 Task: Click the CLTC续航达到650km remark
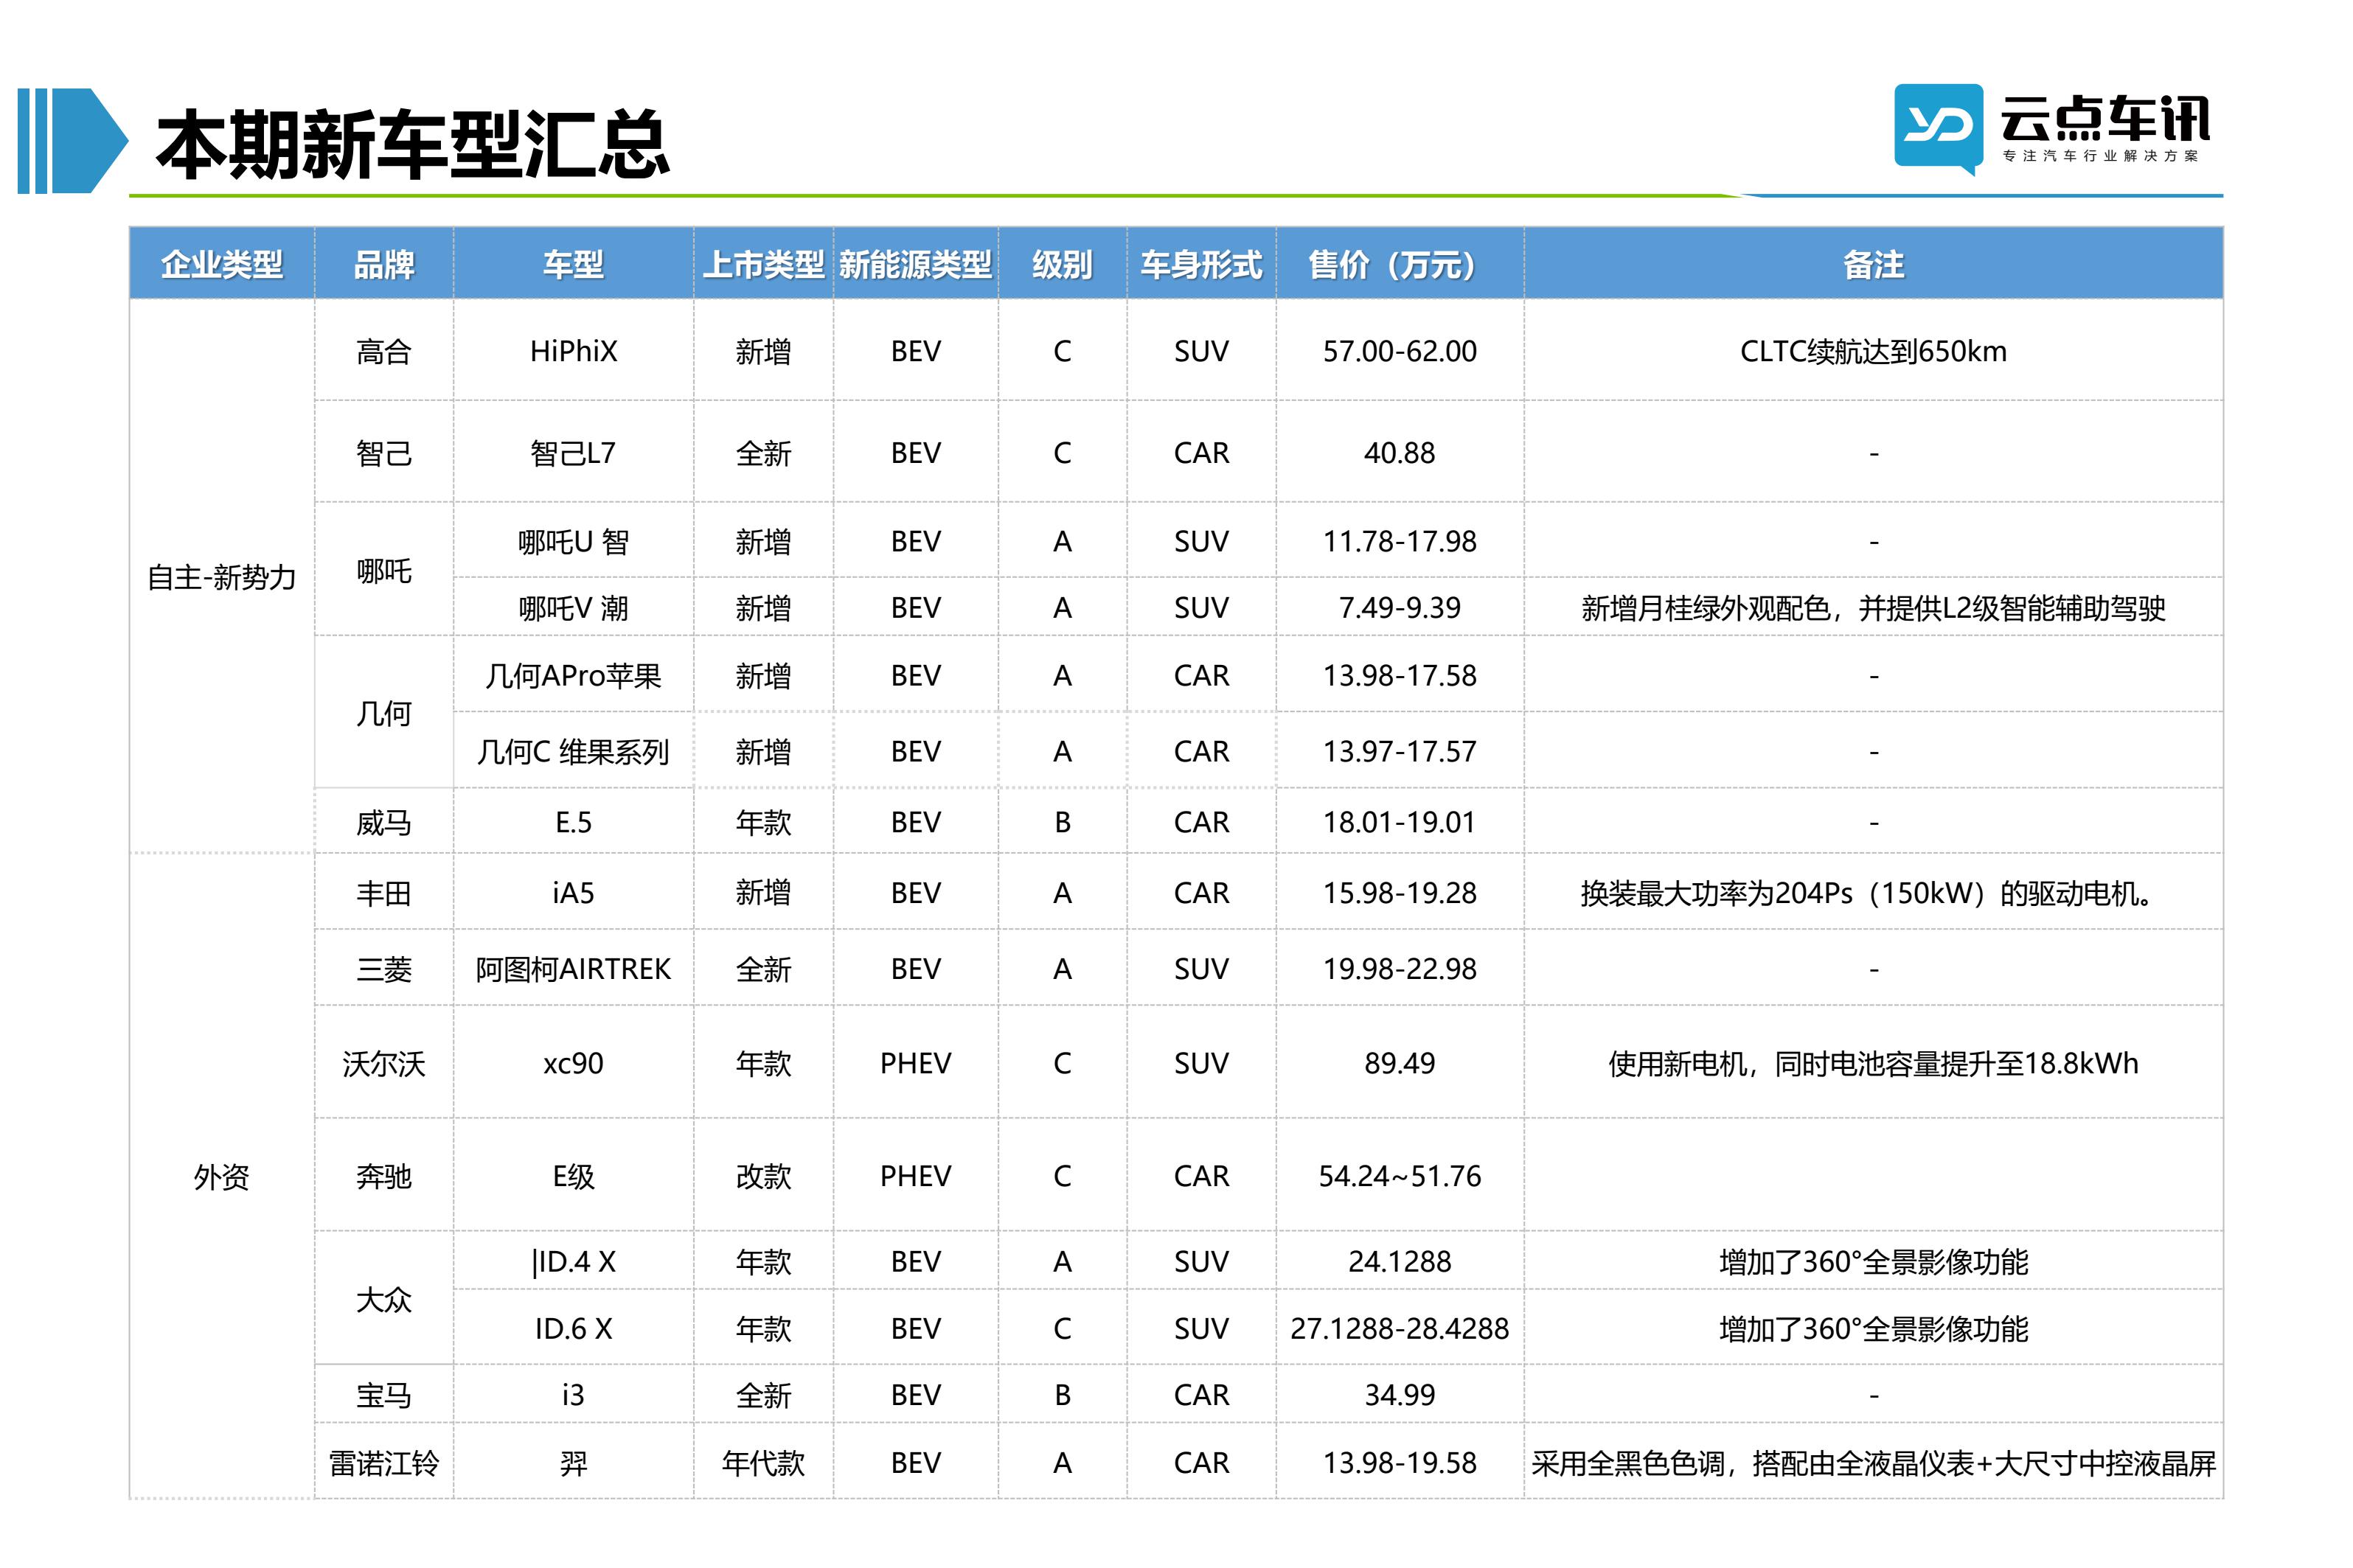coord(1873,351)
